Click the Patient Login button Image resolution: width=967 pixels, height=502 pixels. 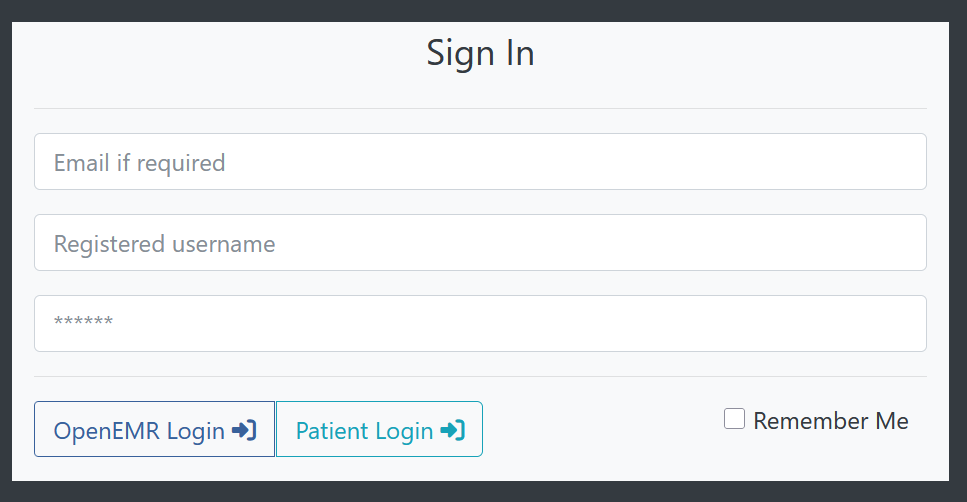379,429
